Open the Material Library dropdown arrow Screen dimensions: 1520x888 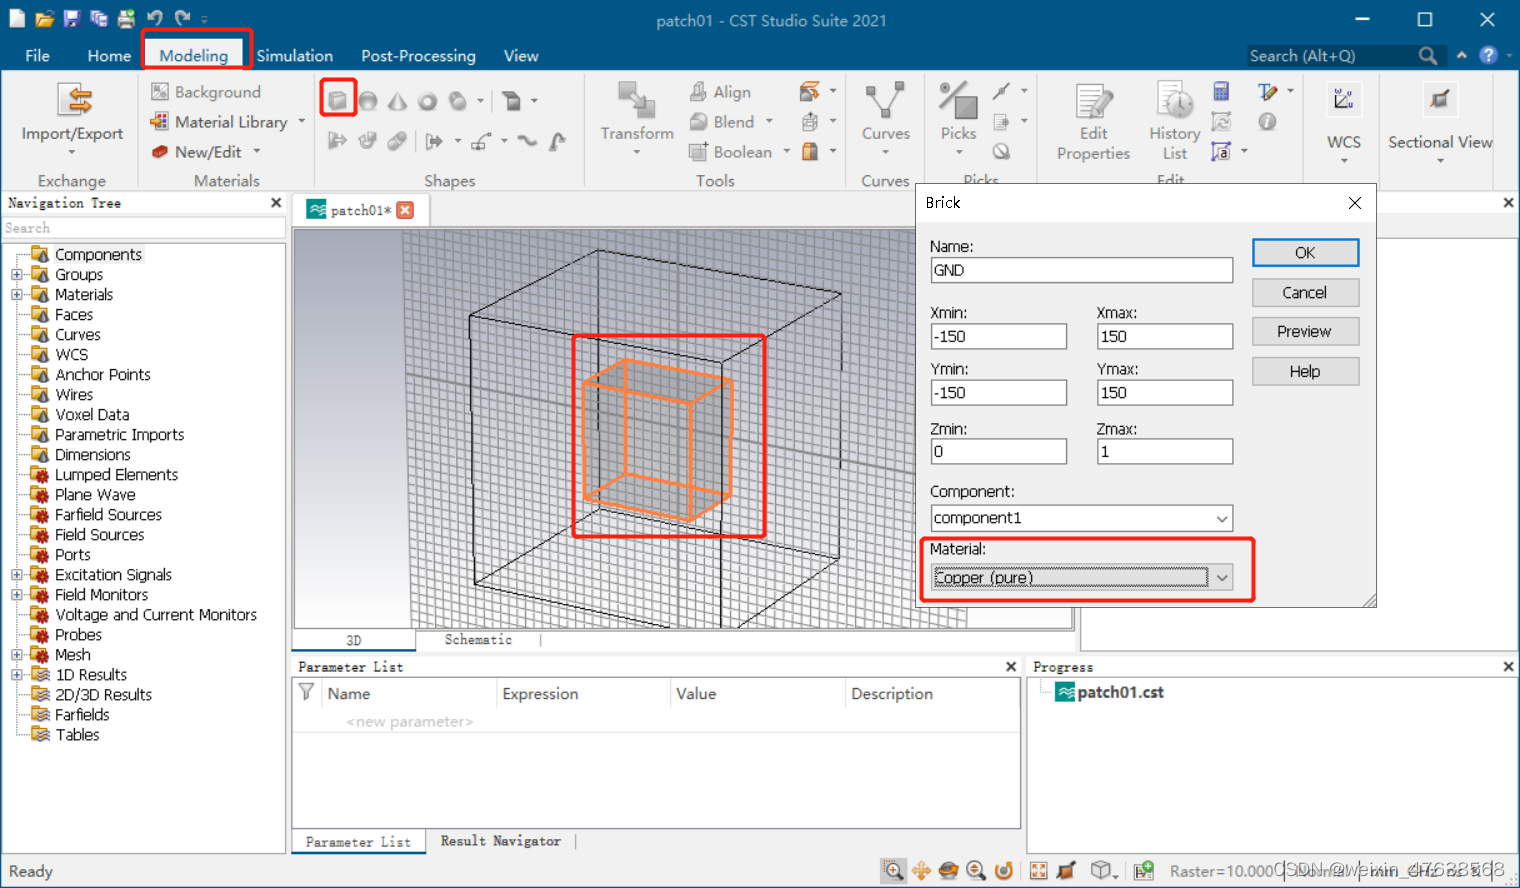301,122
